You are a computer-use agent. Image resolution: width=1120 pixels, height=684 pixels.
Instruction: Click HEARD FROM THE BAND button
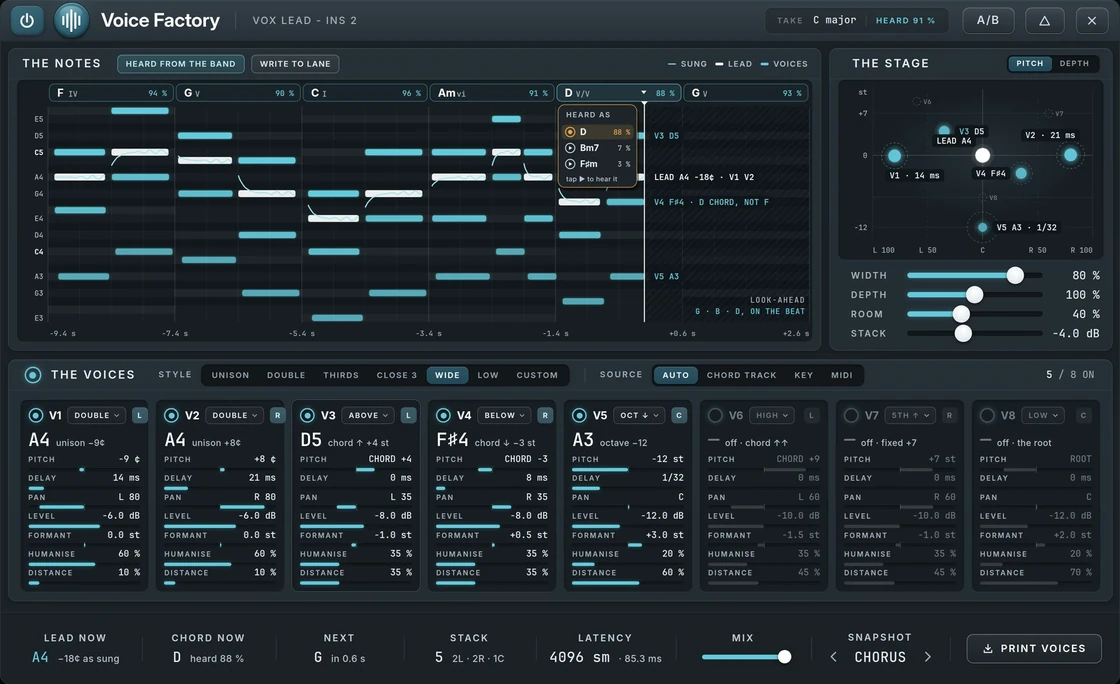[x=181, y=64]
